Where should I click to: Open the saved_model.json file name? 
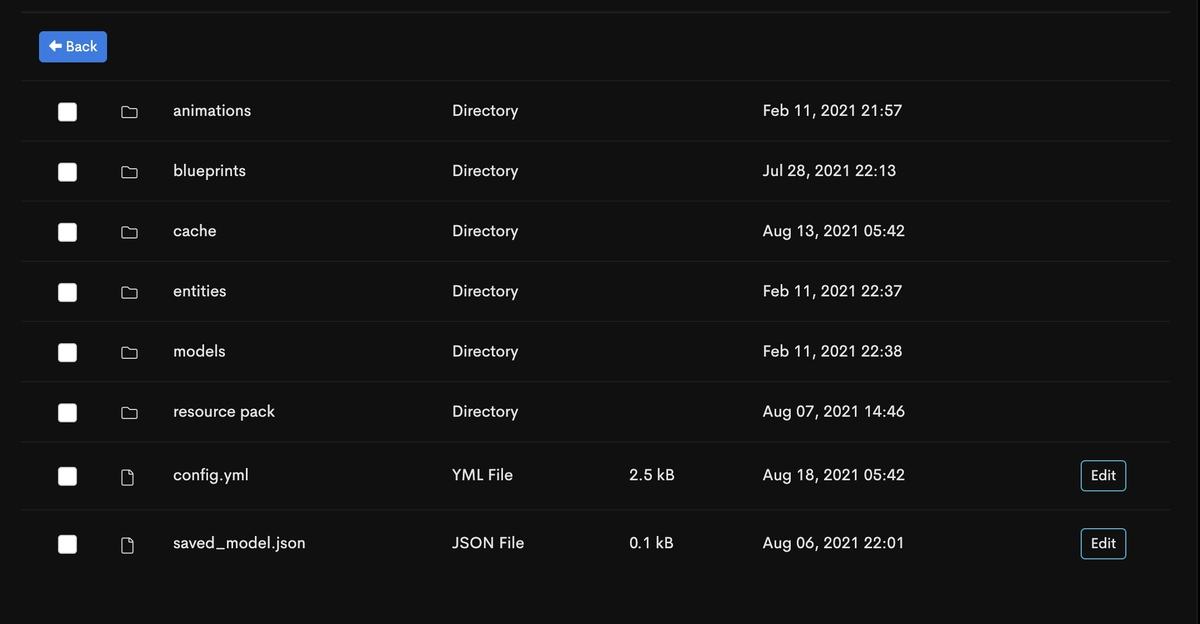tap(239, 543)
